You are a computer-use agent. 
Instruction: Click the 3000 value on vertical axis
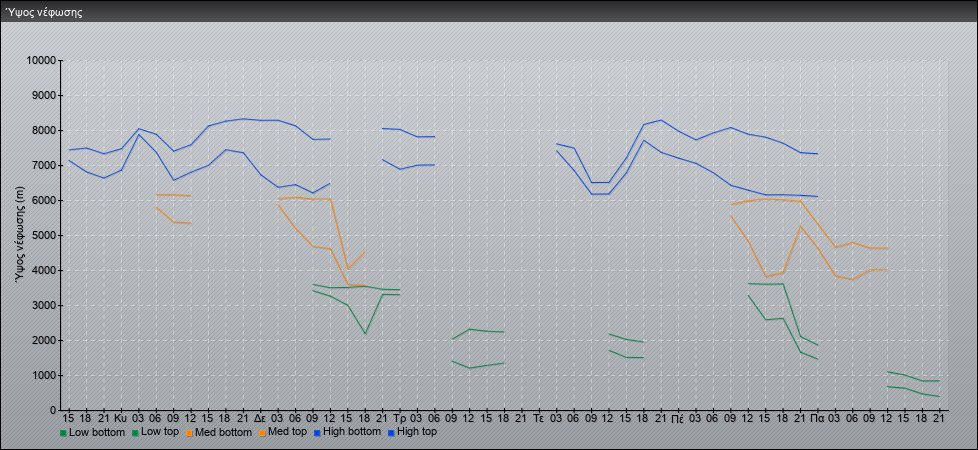(x=44, y=305)
